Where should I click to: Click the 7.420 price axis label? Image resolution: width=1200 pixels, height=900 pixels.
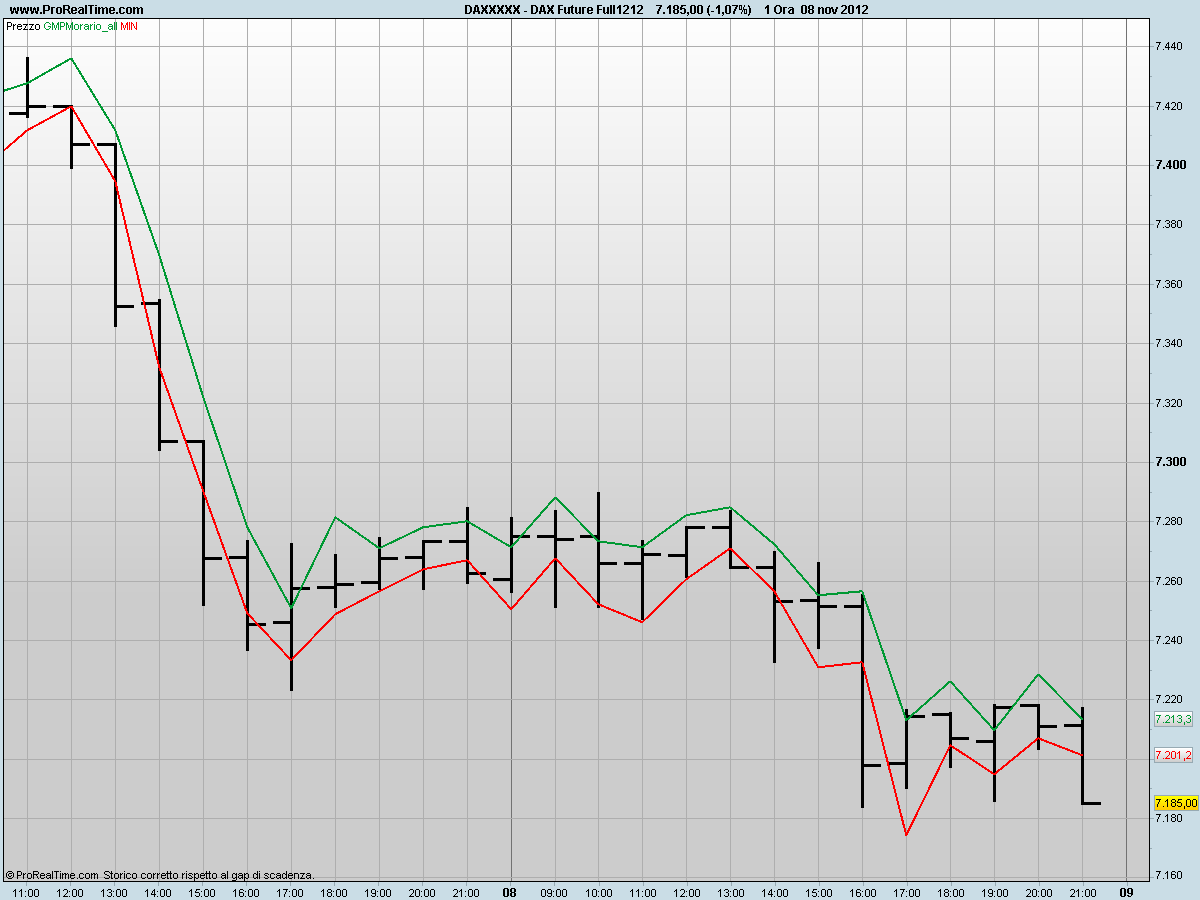pos(1168,106)
